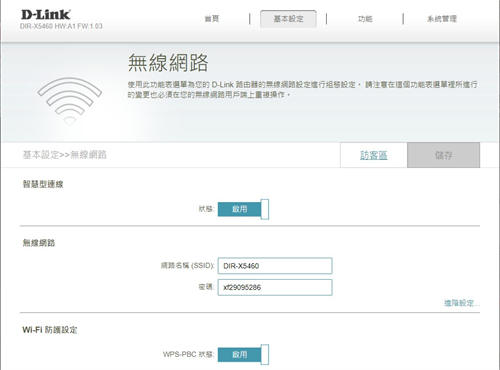This screenshot has height=370, width=500.
Task: Click the 密碼 password input field
Action: [x=275, y=287]
